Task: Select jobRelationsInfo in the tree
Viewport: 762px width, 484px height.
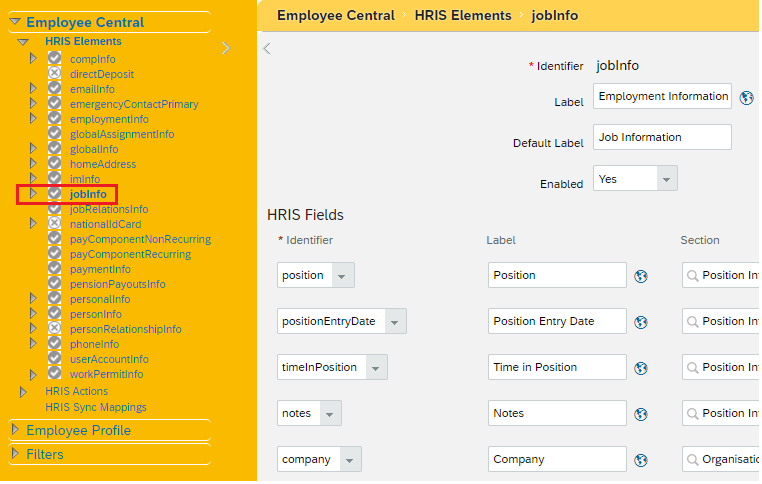Action: click(109, 209)
